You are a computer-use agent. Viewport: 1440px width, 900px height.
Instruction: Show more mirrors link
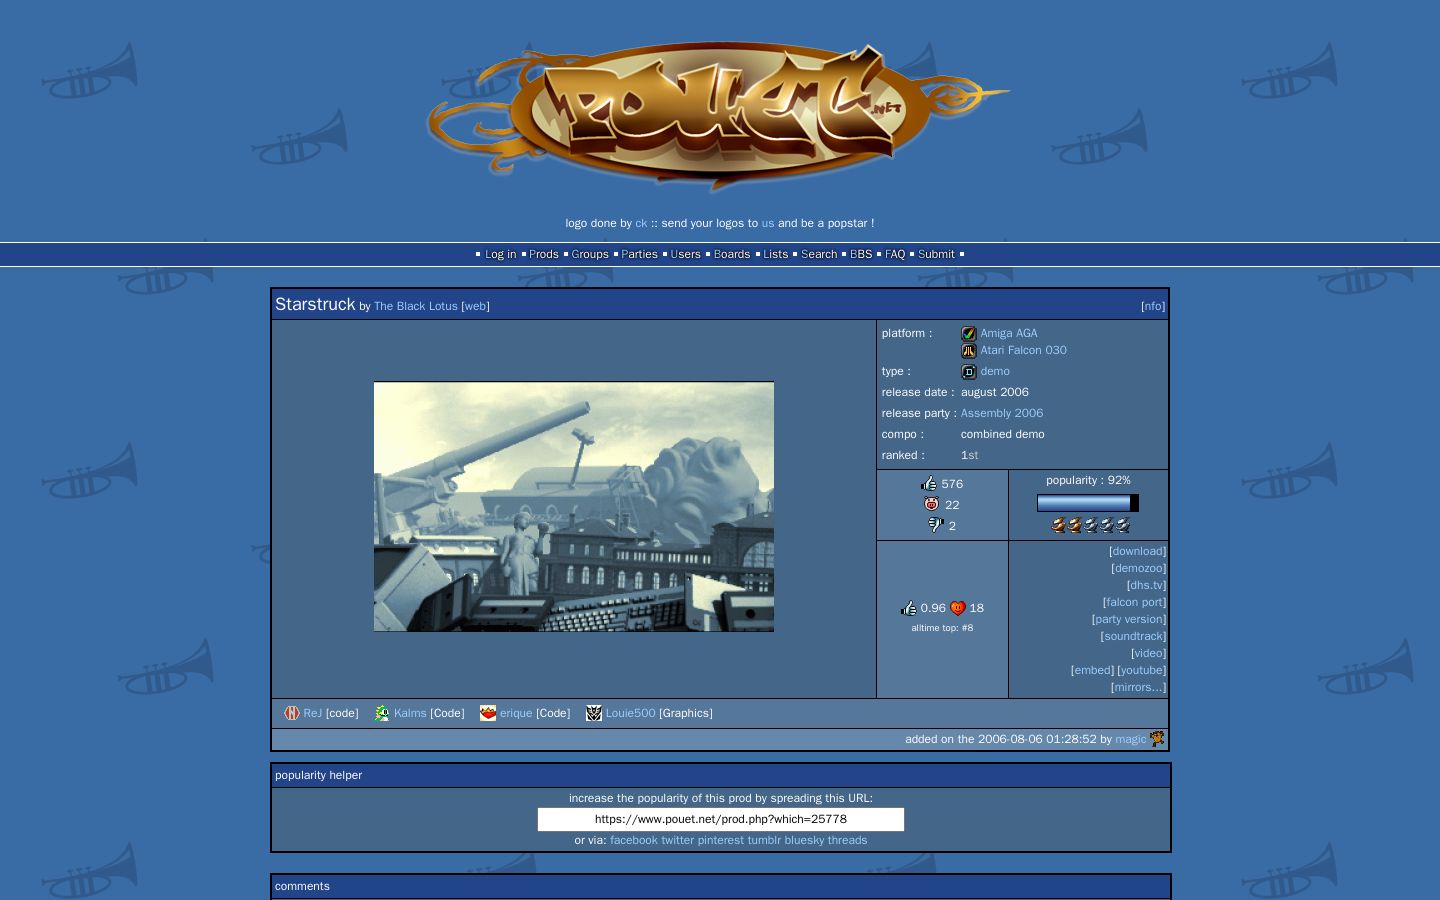[1138, 687]
